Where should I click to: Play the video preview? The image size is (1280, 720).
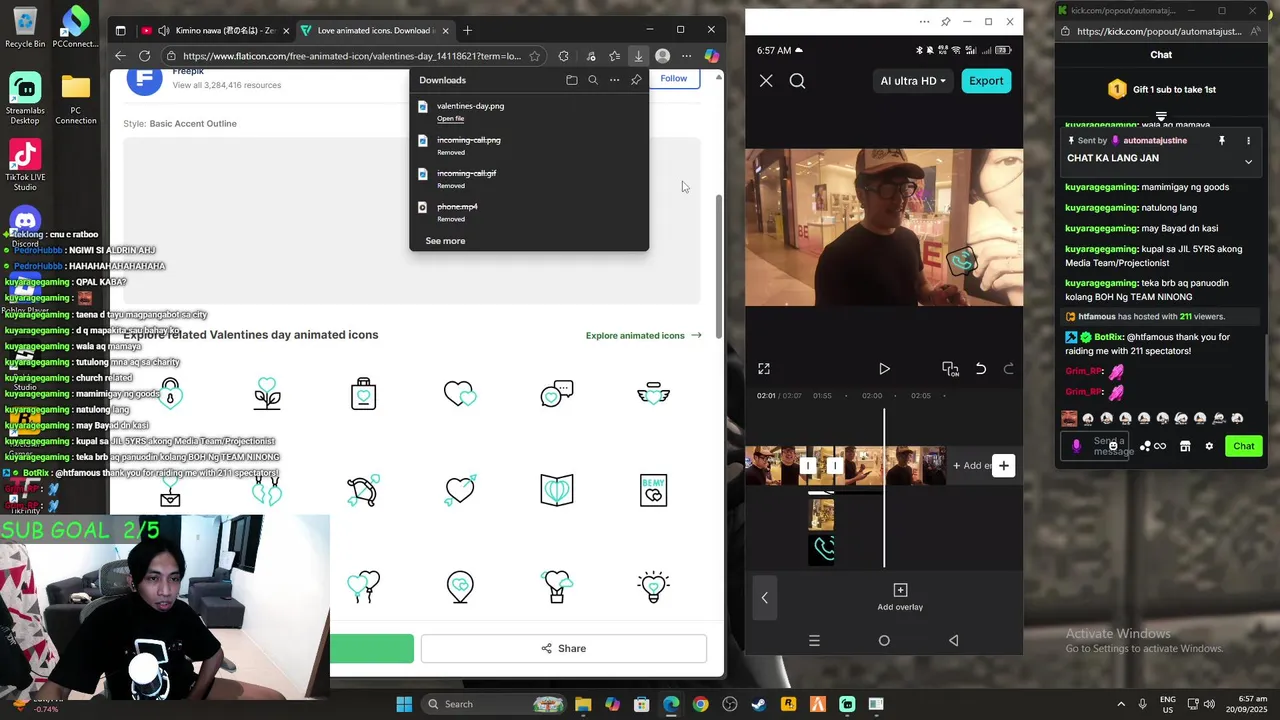click(884, 369)
